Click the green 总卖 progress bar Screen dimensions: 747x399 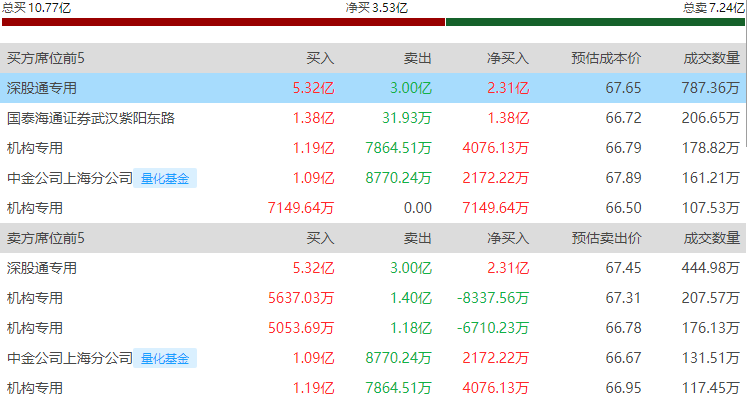tap(595, 22)
